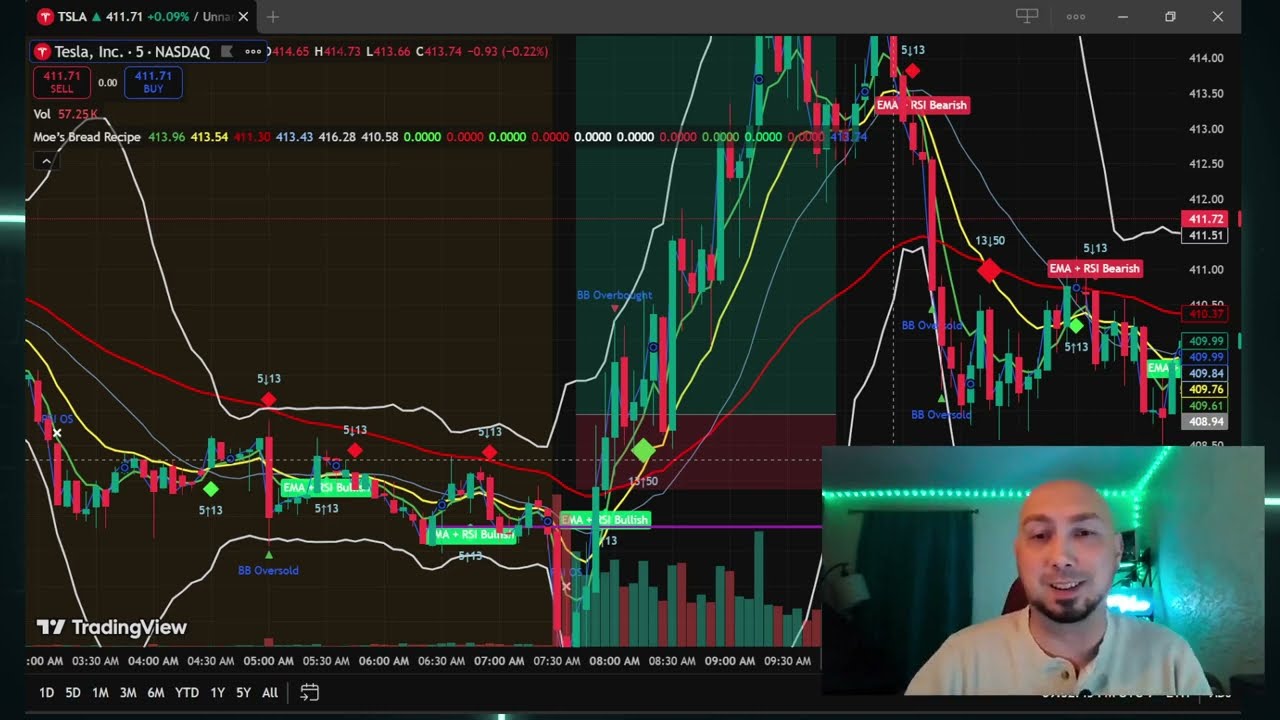
Task: Open the window layout icon in title bar
Action: (x=1027, y=16)
